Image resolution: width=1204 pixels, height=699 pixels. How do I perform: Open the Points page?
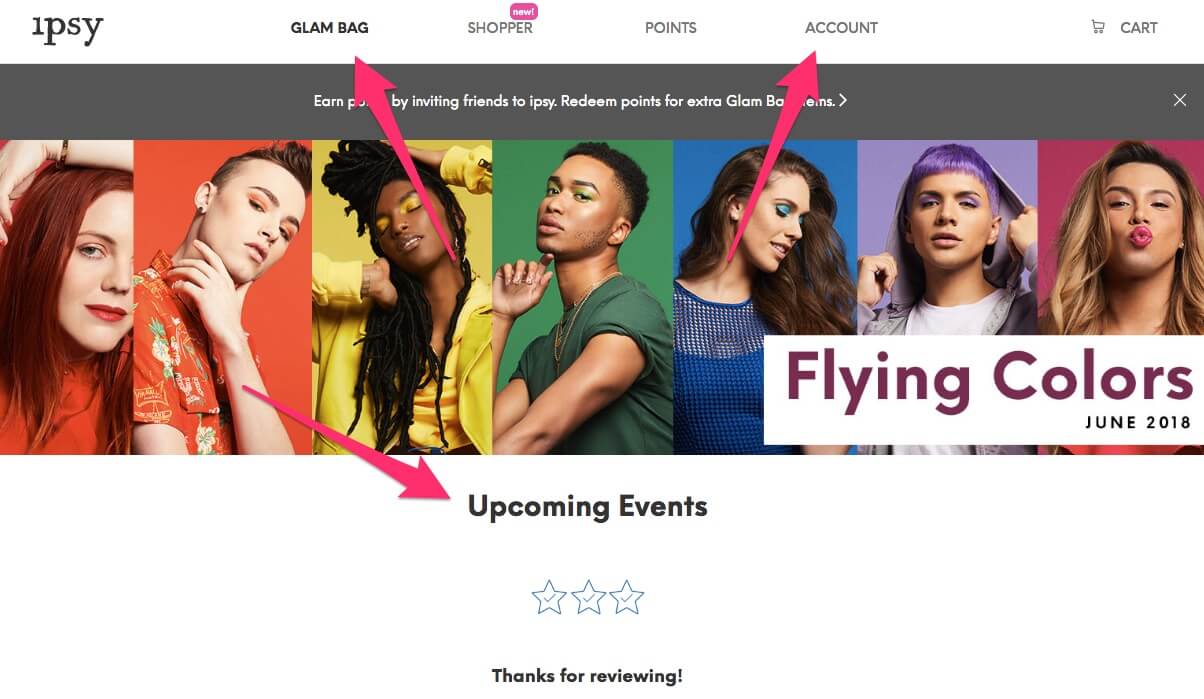[x=671, y=28]
